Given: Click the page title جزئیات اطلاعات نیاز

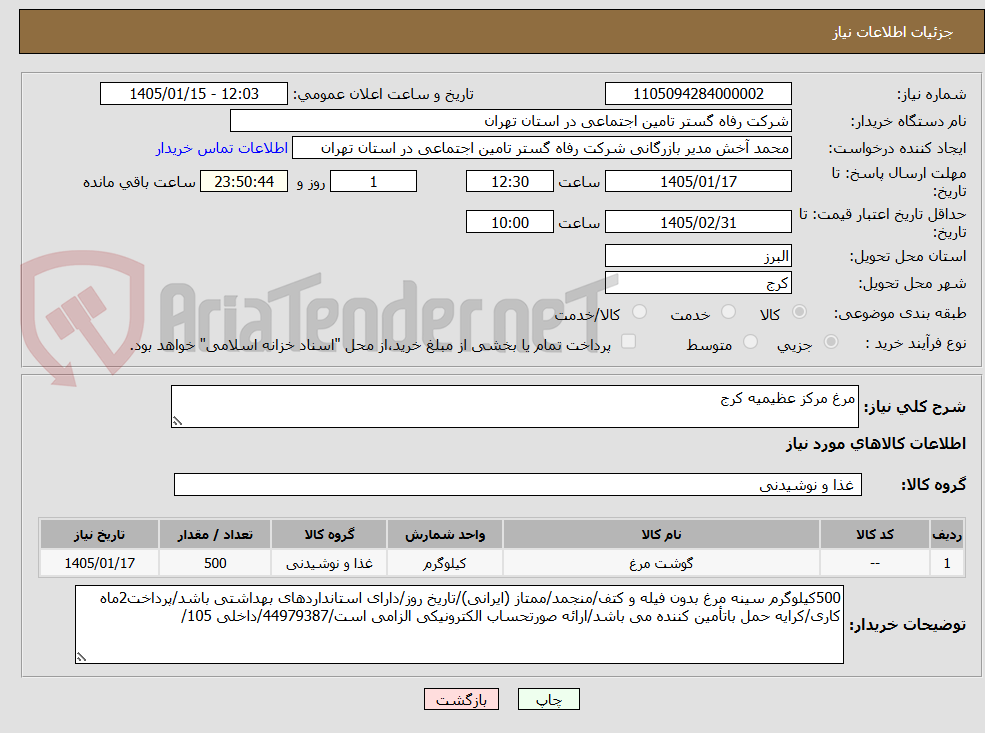Looking at the screenshot, I should (x=893, y=32).
